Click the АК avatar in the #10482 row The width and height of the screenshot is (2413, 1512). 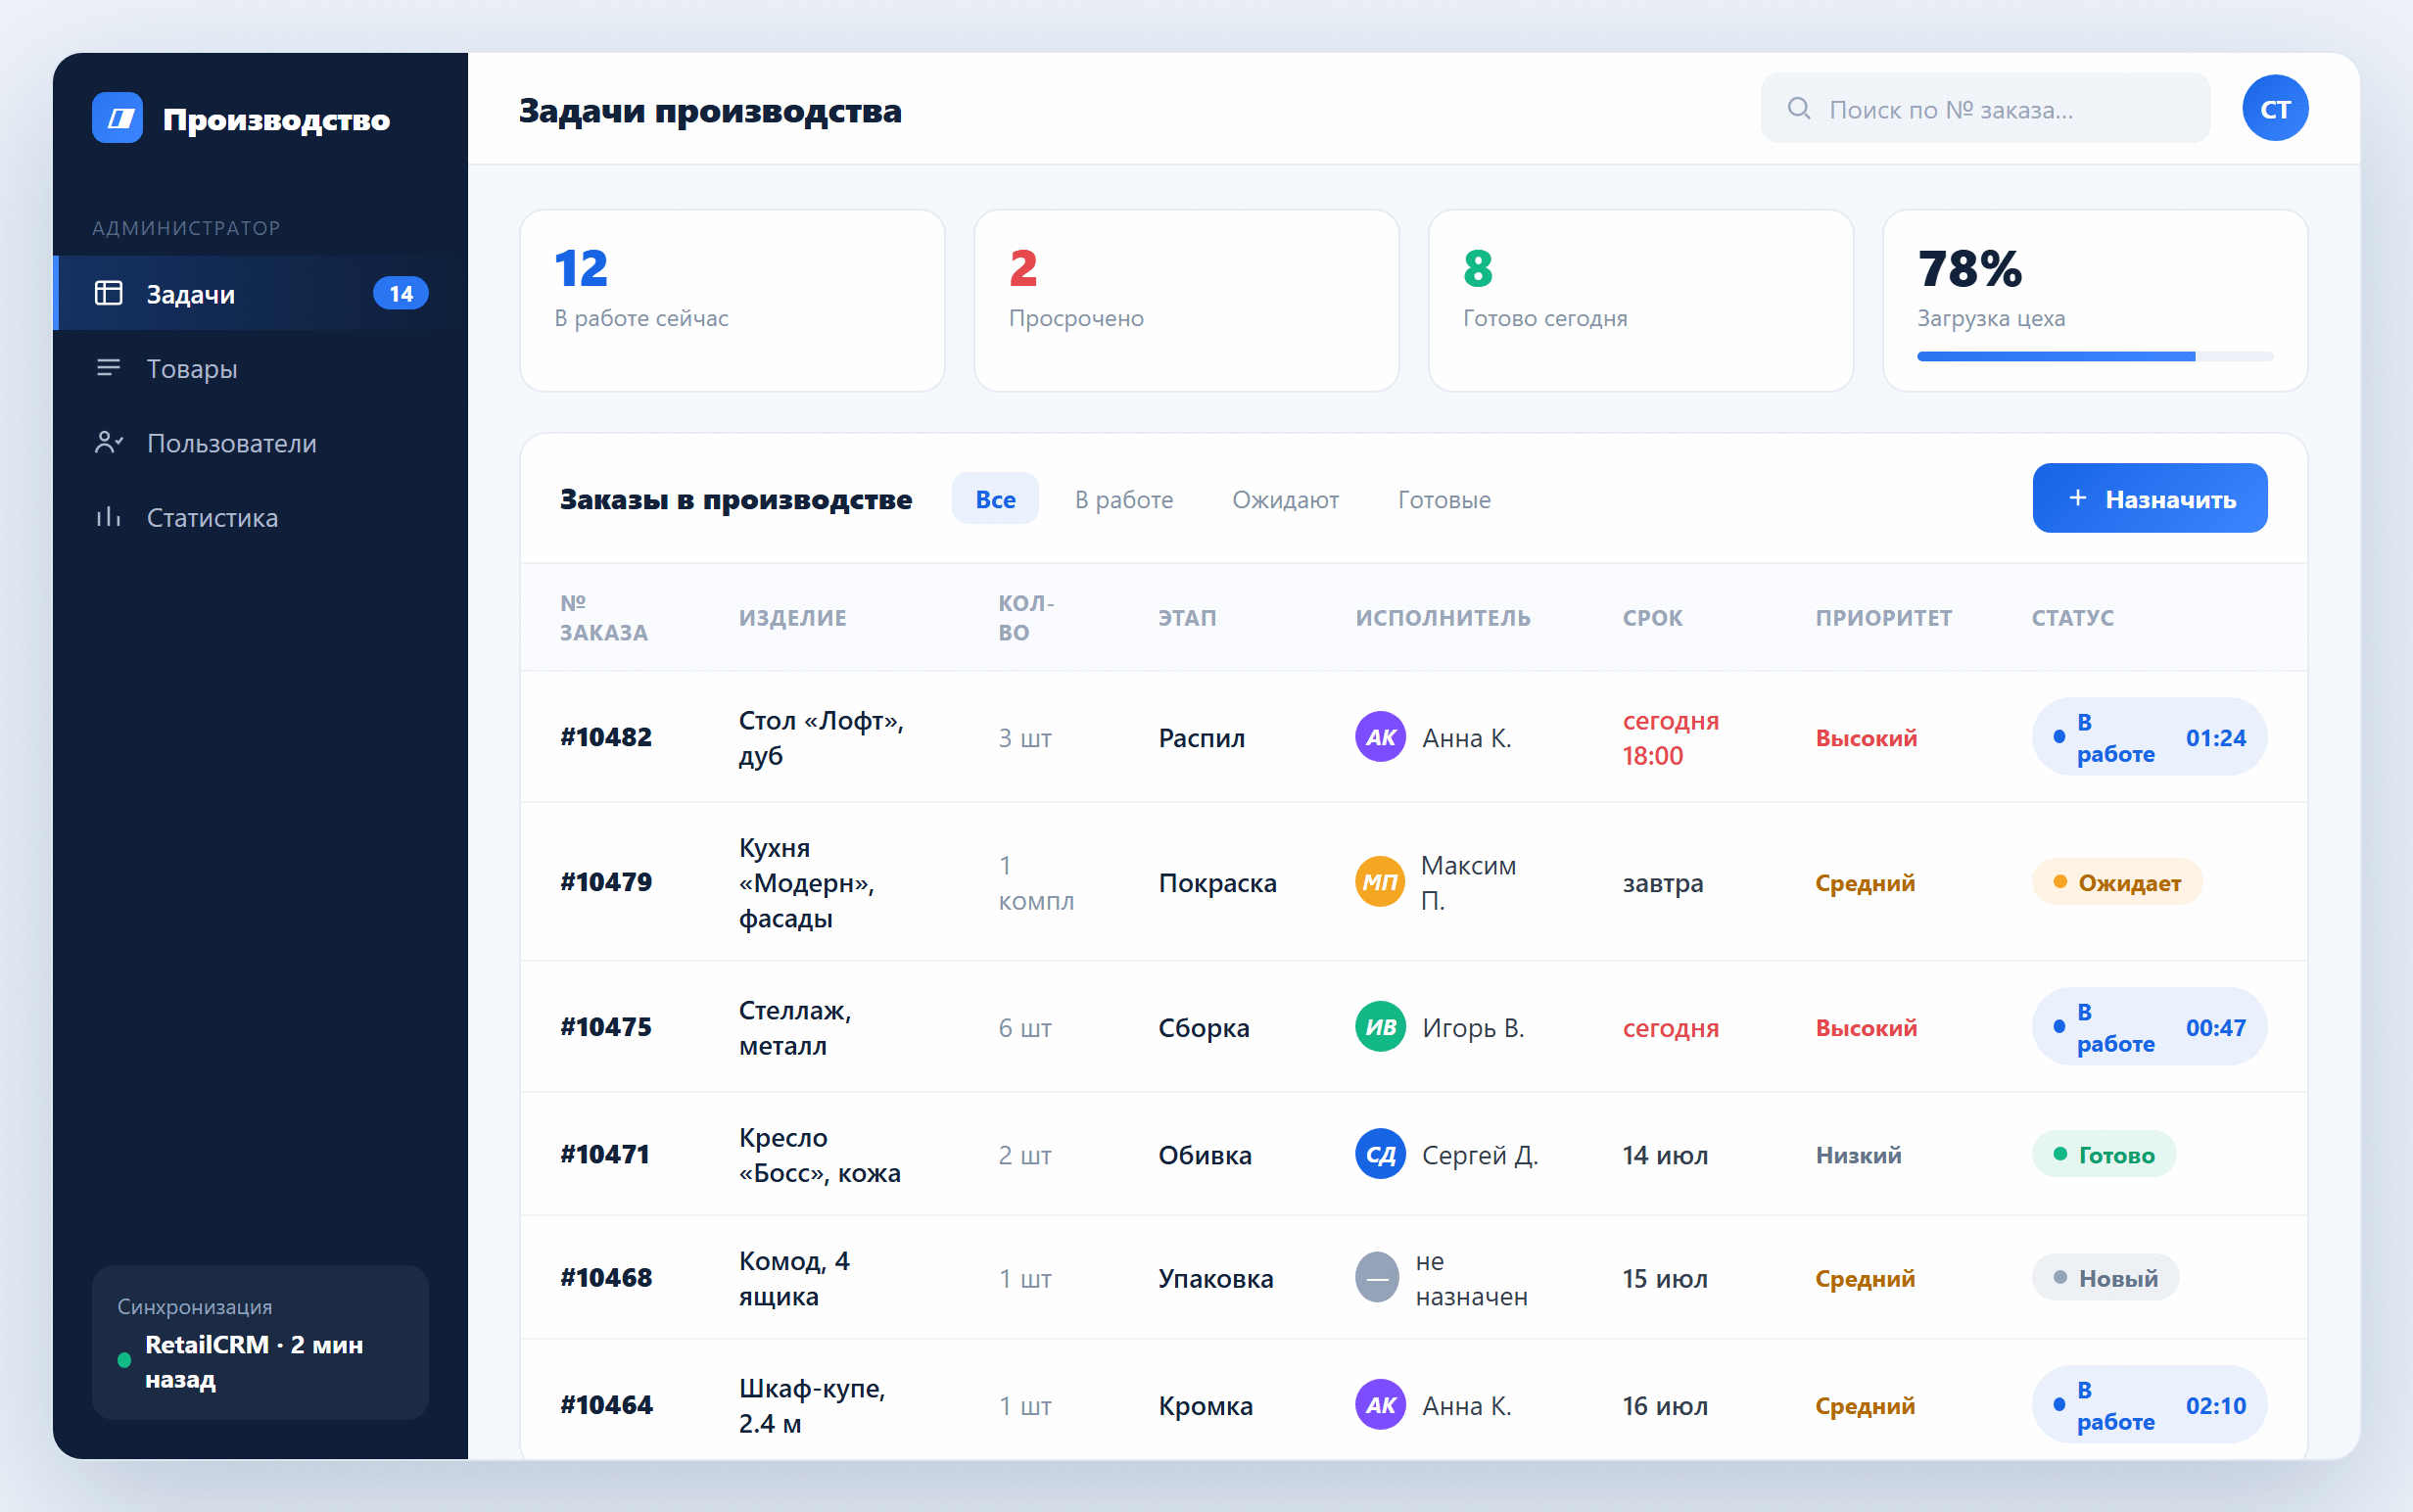pos(1380,737)
